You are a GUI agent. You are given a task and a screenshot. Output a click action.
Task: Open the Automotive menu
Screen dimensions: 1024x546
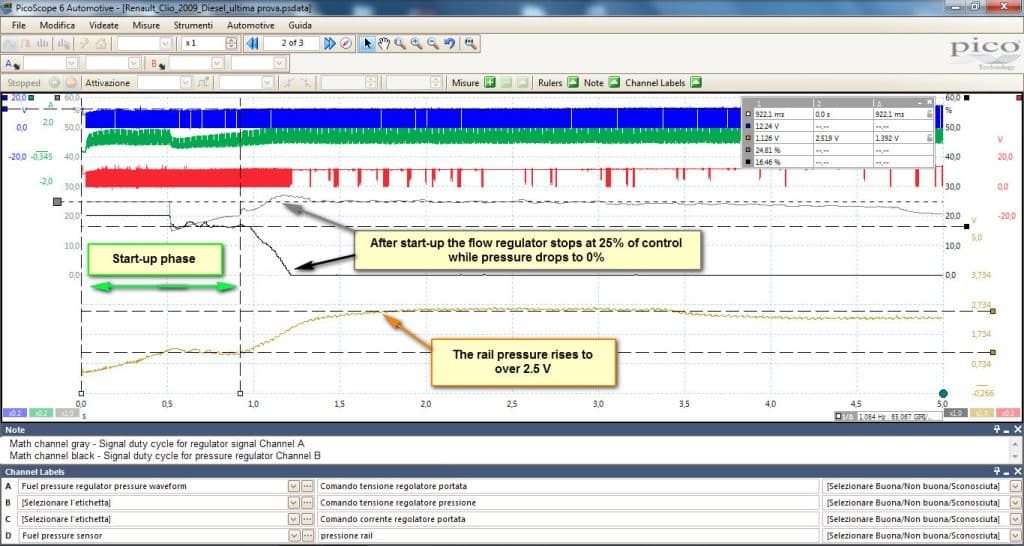pos(250,25)
